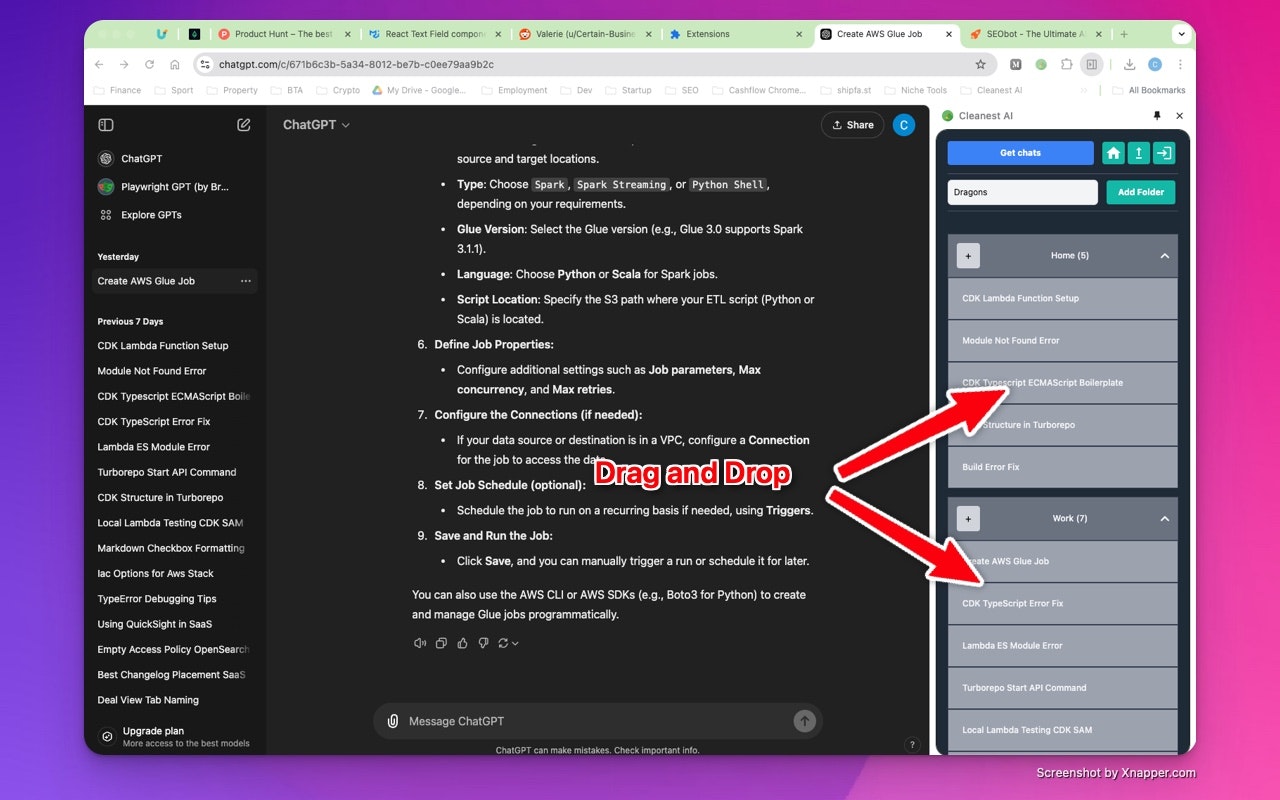Click the Cleanest AI sign-in arrow button

click(x=1164, y=153)
